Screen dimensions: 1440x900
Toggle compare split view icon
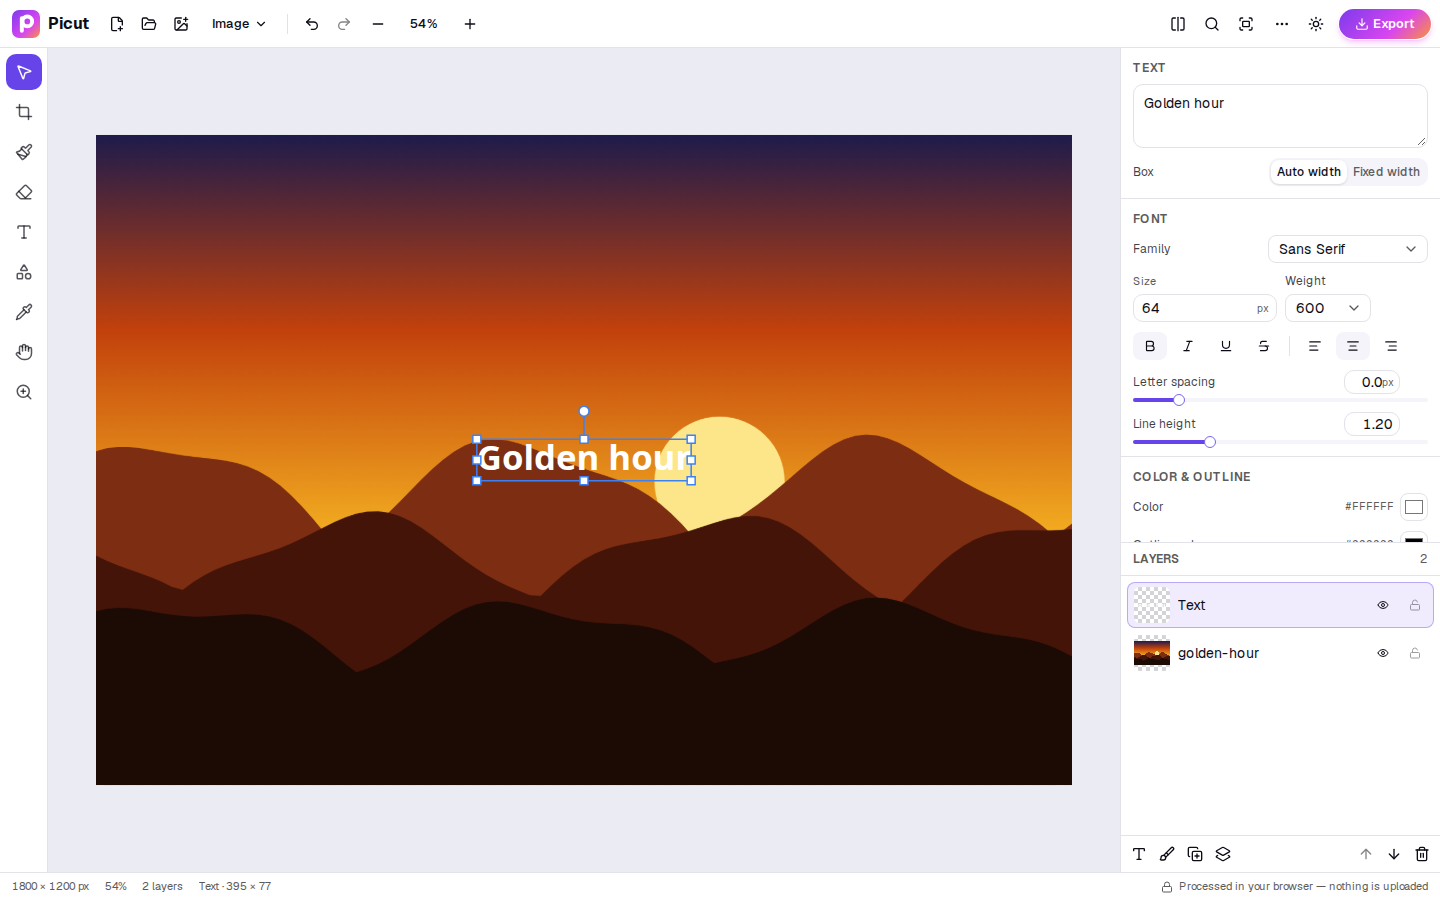tap(1178, 24)
